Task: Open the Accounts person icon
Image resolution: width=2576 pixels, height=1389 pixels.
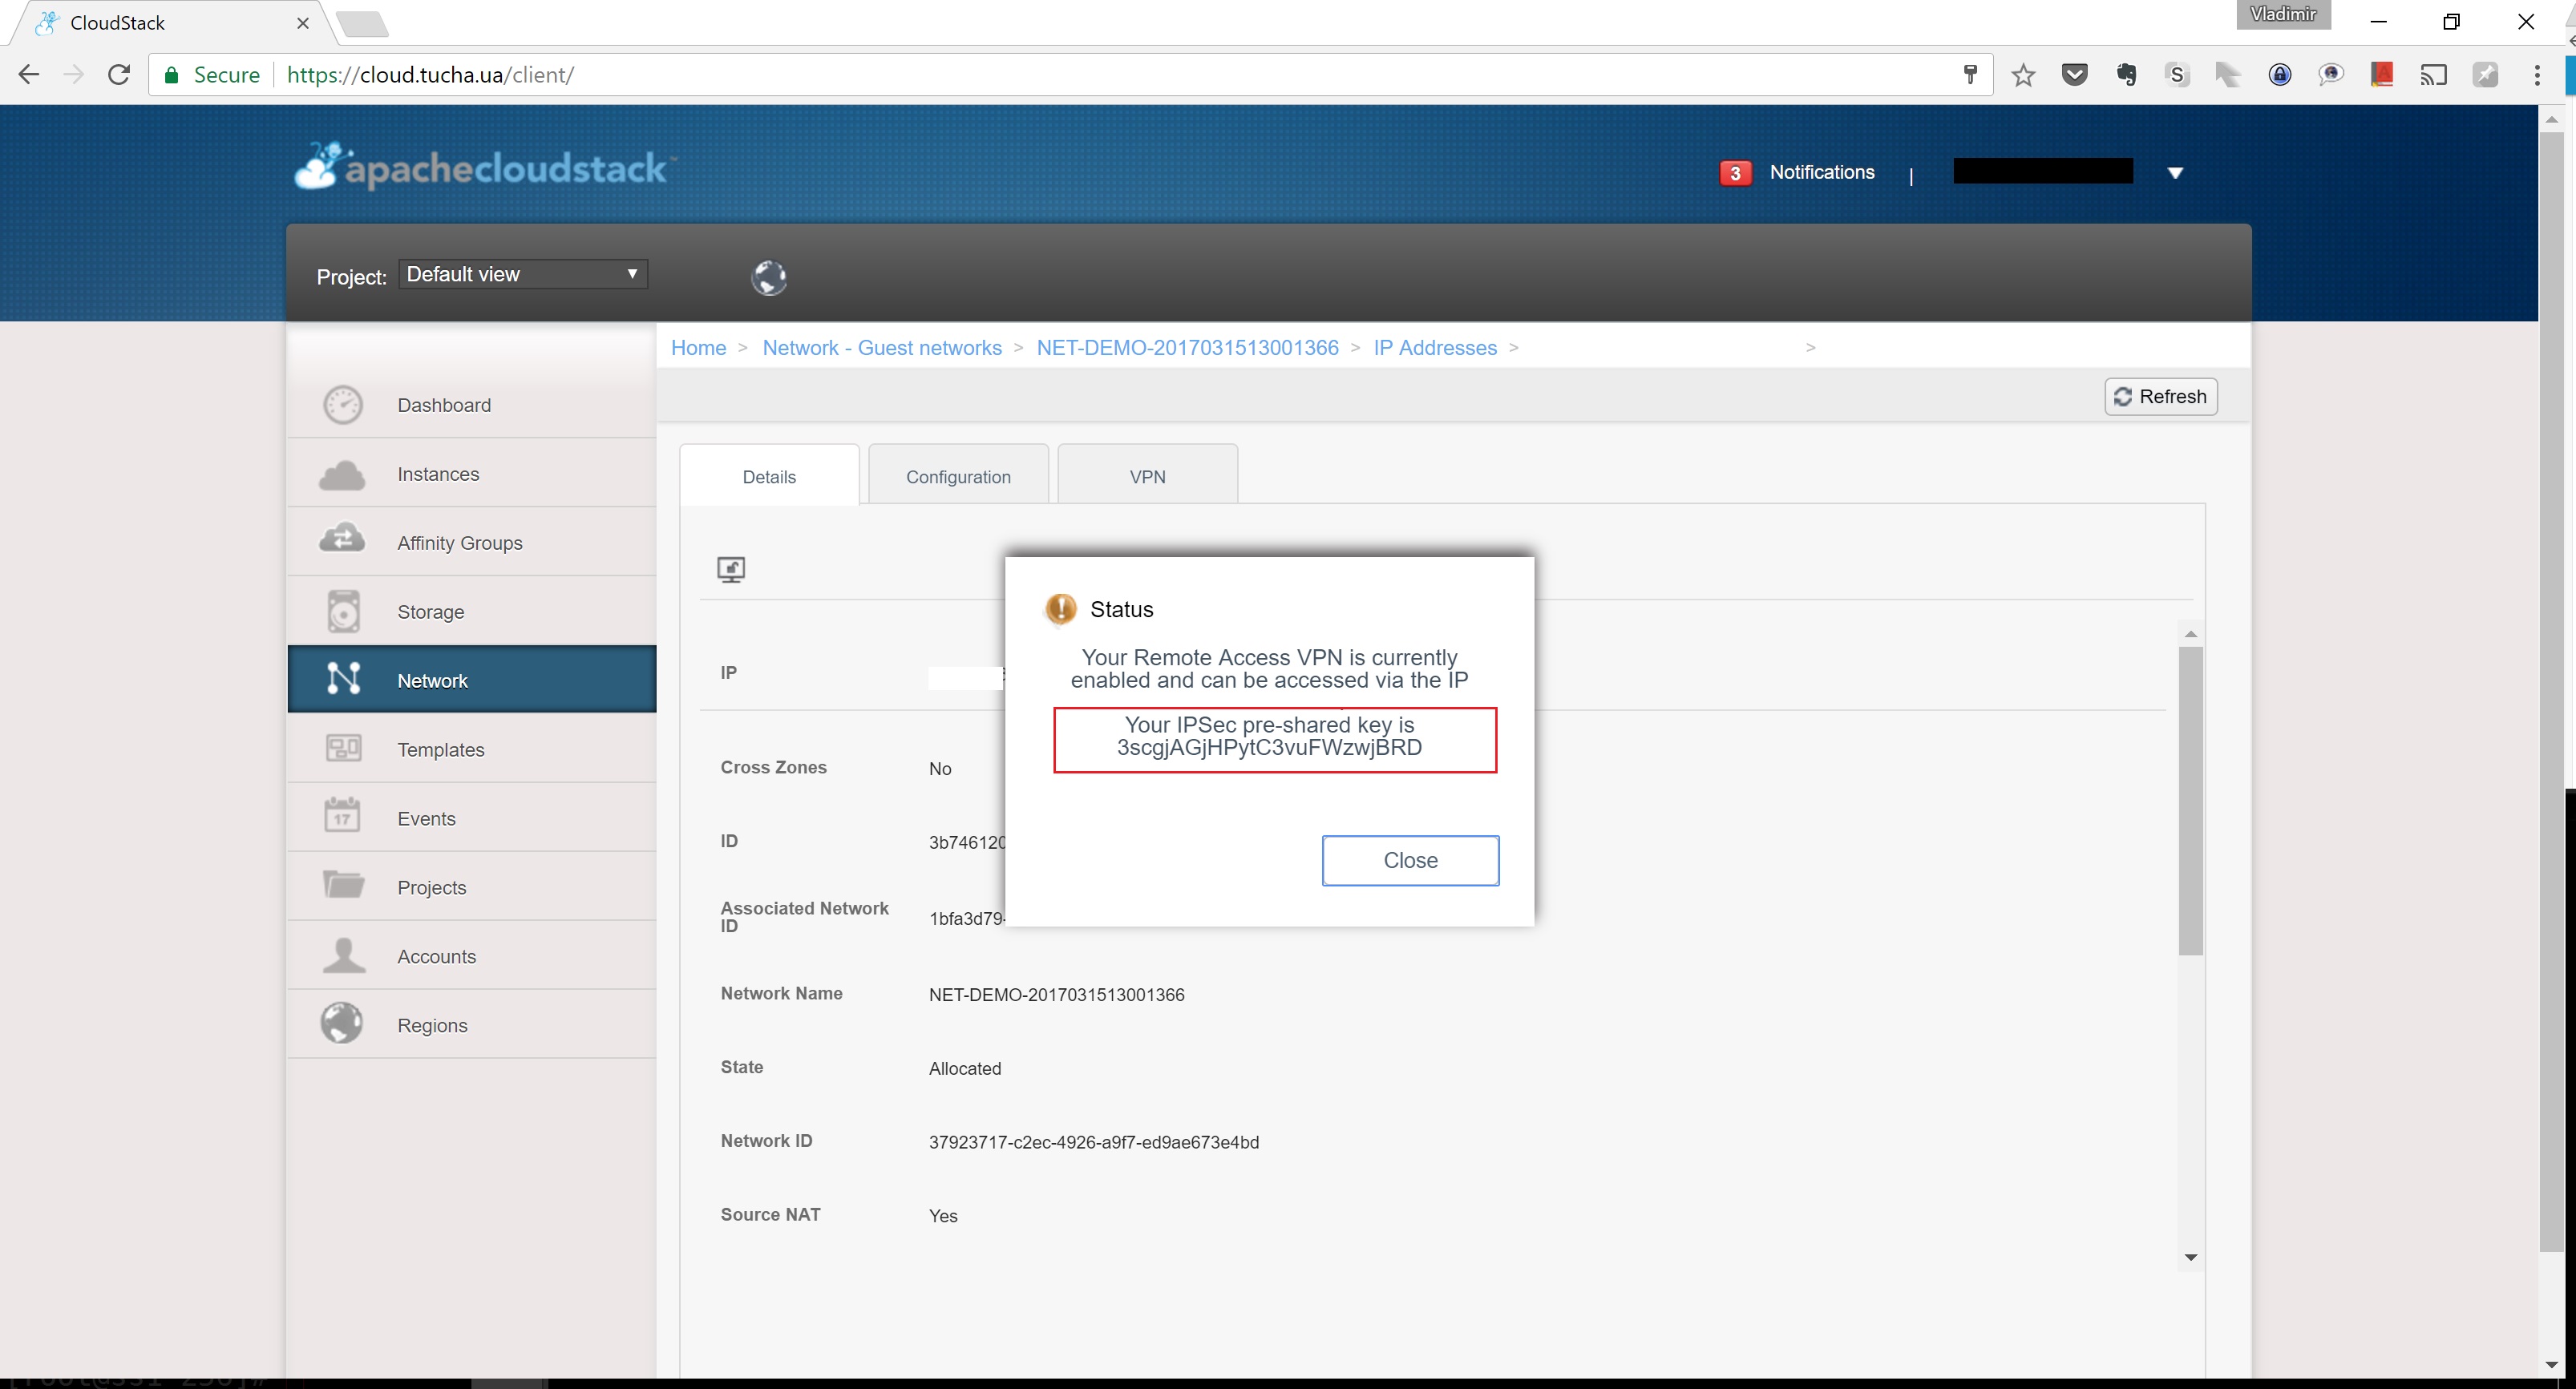Action: pyautogui.click(x=344, y=955)
